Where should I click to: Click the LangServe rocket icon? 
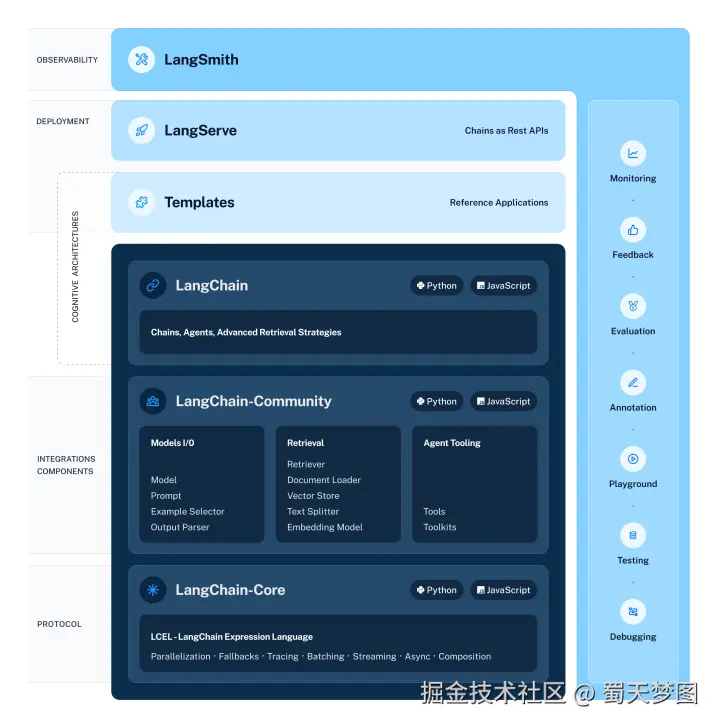[142, 130]
